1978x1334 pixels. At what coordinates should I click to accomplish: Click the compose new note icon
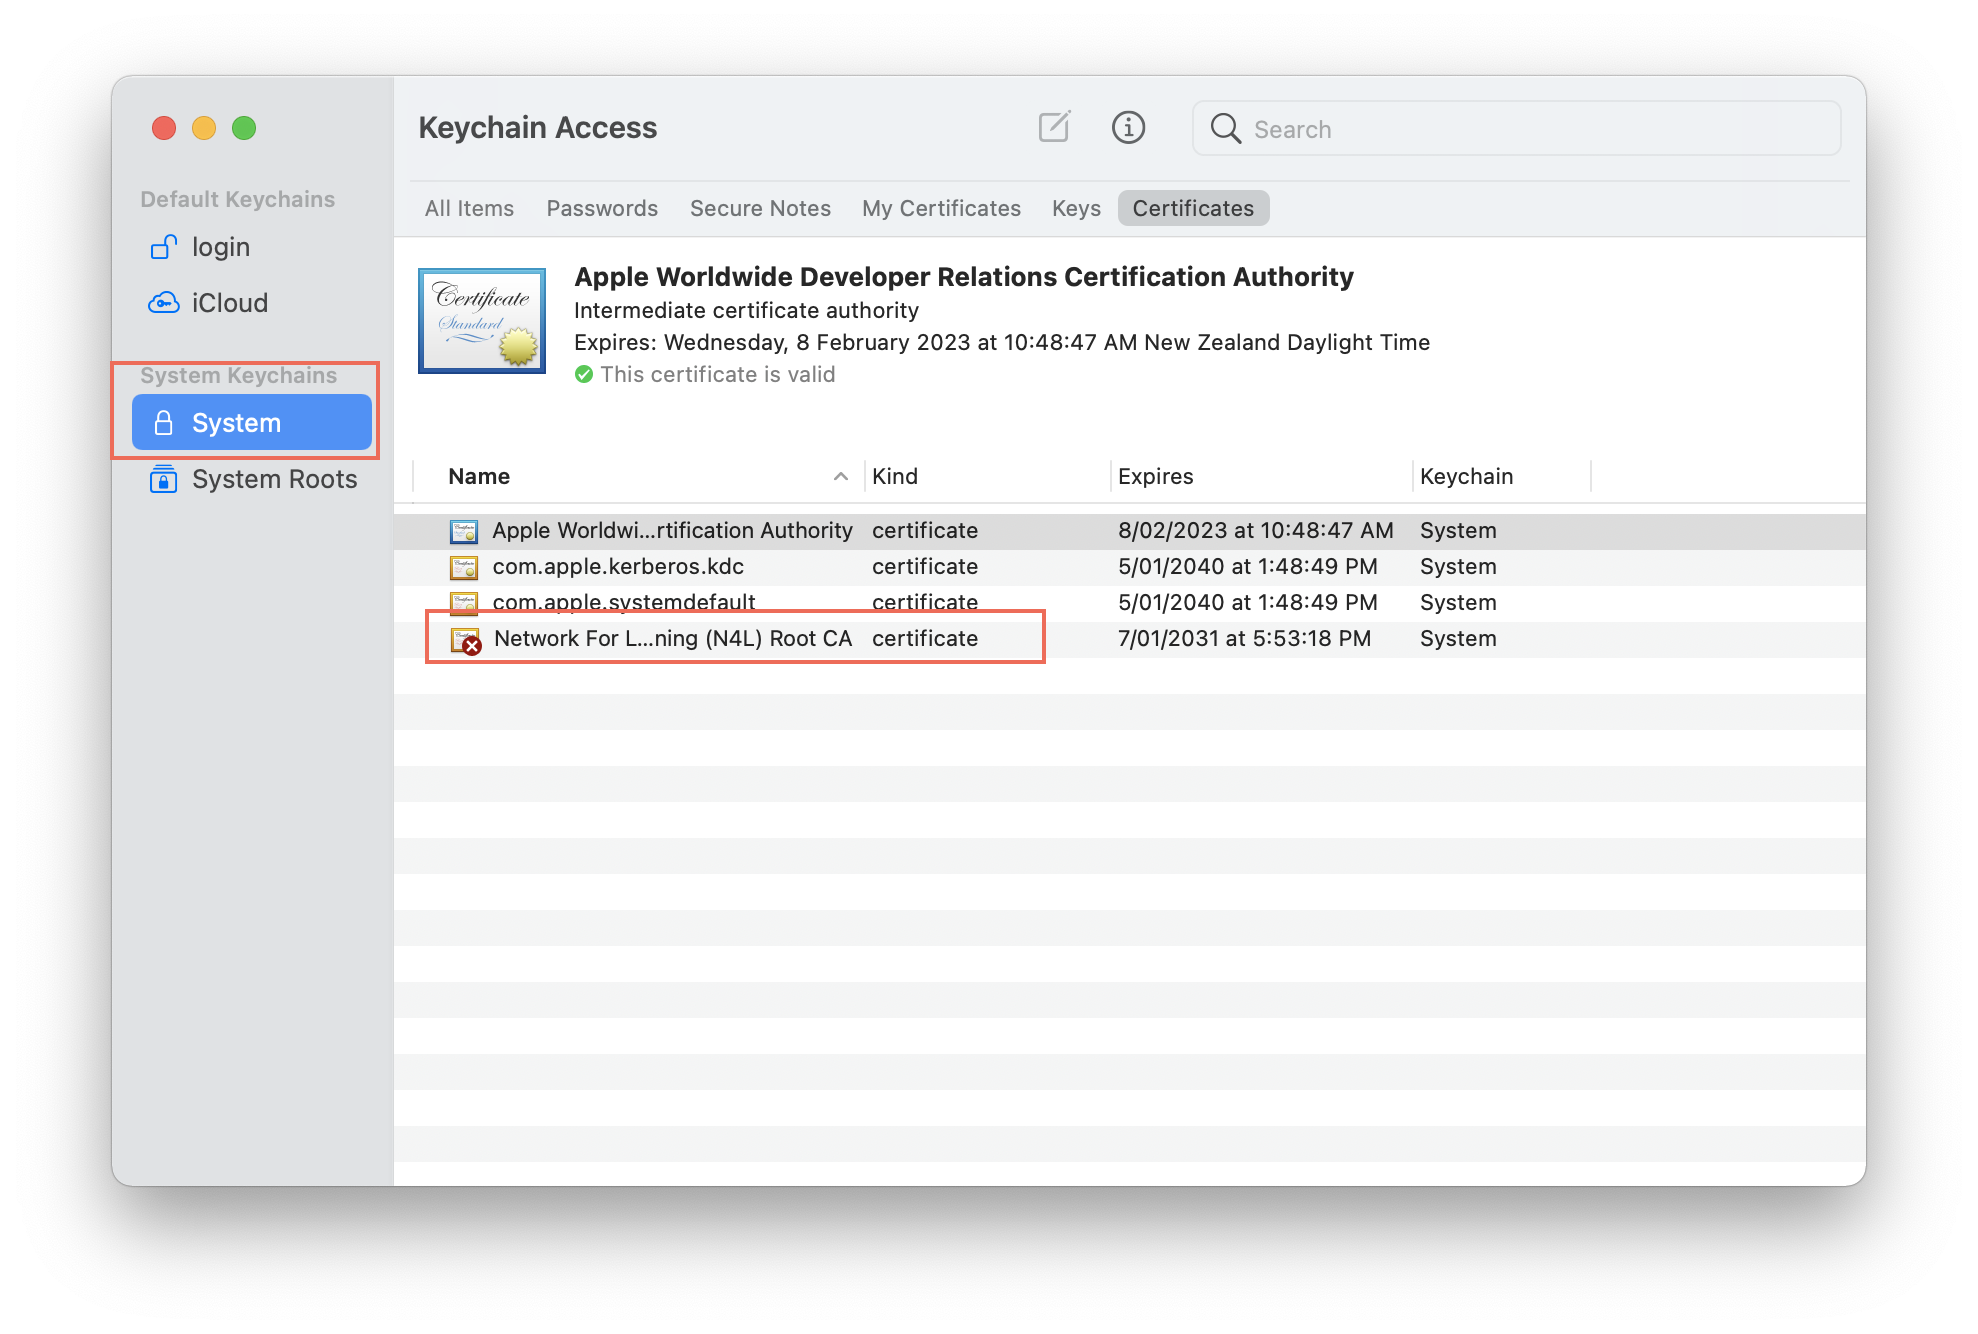(1054, 127)
